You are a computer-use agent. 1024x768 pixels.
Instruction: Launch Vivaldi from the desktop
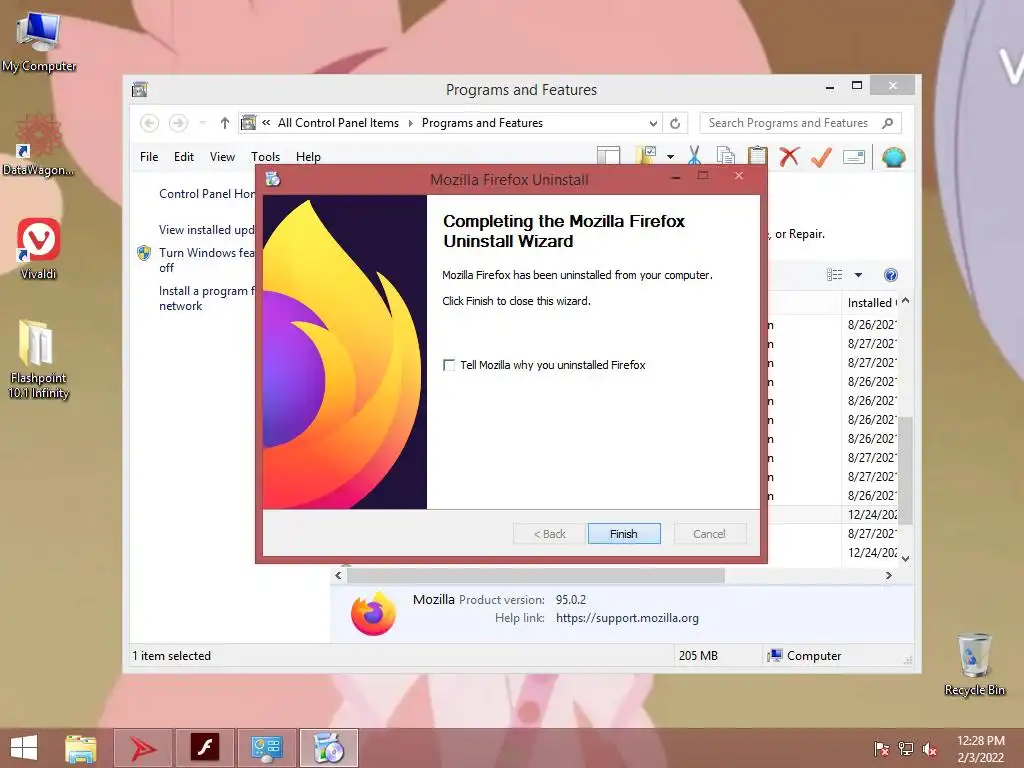point(39,248)
